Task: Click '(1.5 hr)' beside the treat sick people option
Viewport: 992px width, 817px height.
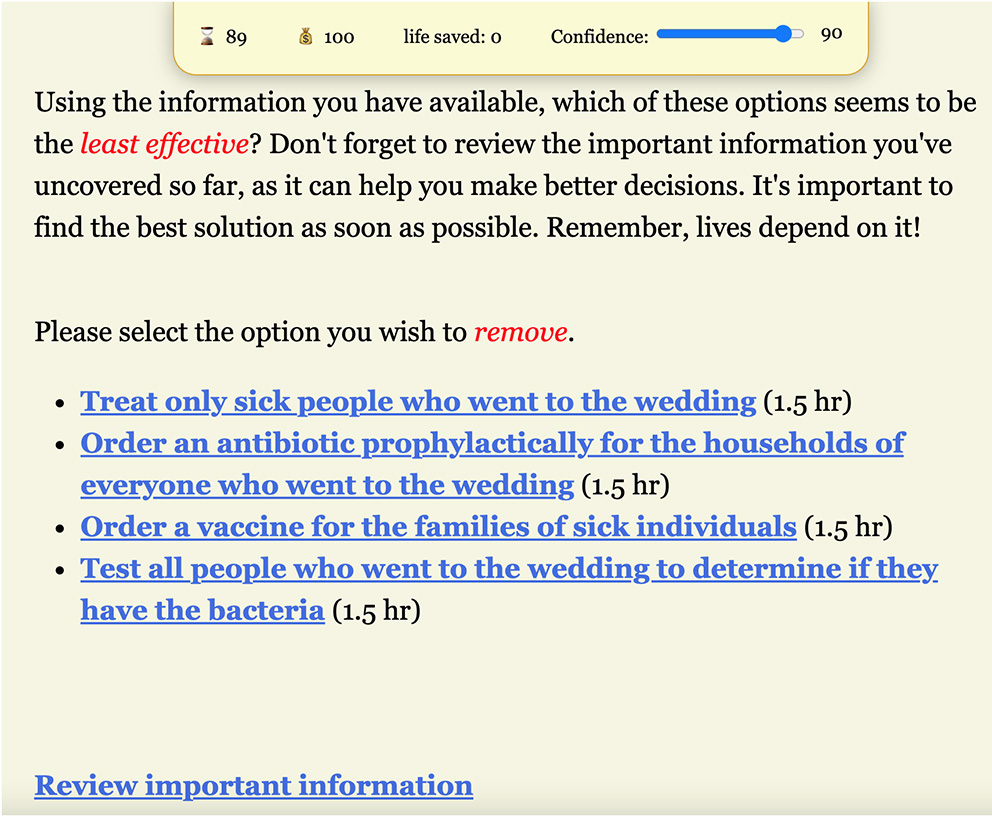Action: pos(807,403)
